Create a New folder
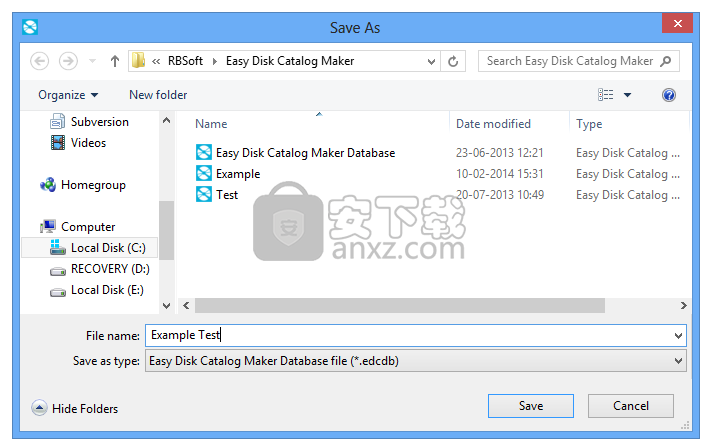This screenshot has width=723, height=445. (158, 95)
